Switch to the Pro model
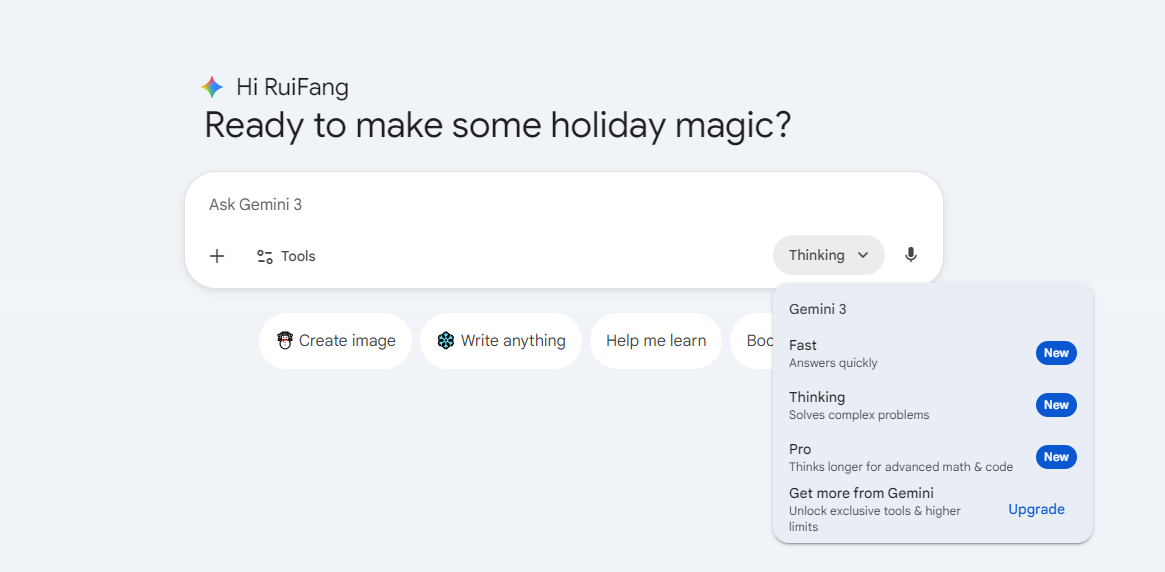This screenshot has width=1165, height=572. click(880, 457)
